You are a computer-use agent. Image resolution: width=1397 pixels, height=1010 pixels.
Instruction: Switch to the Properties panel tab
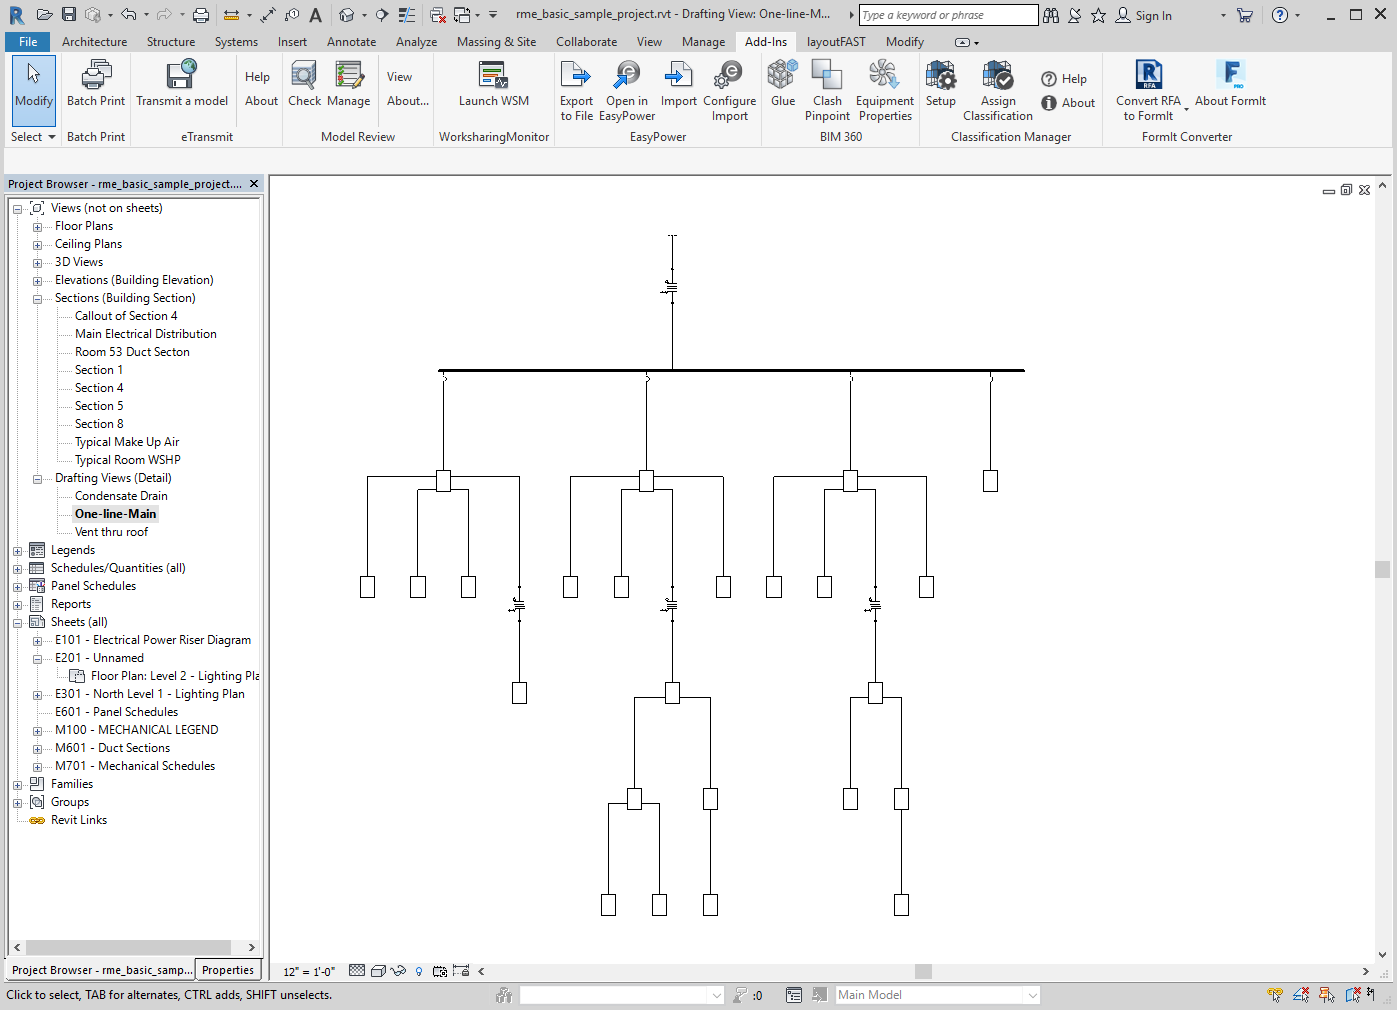point(228,970)
